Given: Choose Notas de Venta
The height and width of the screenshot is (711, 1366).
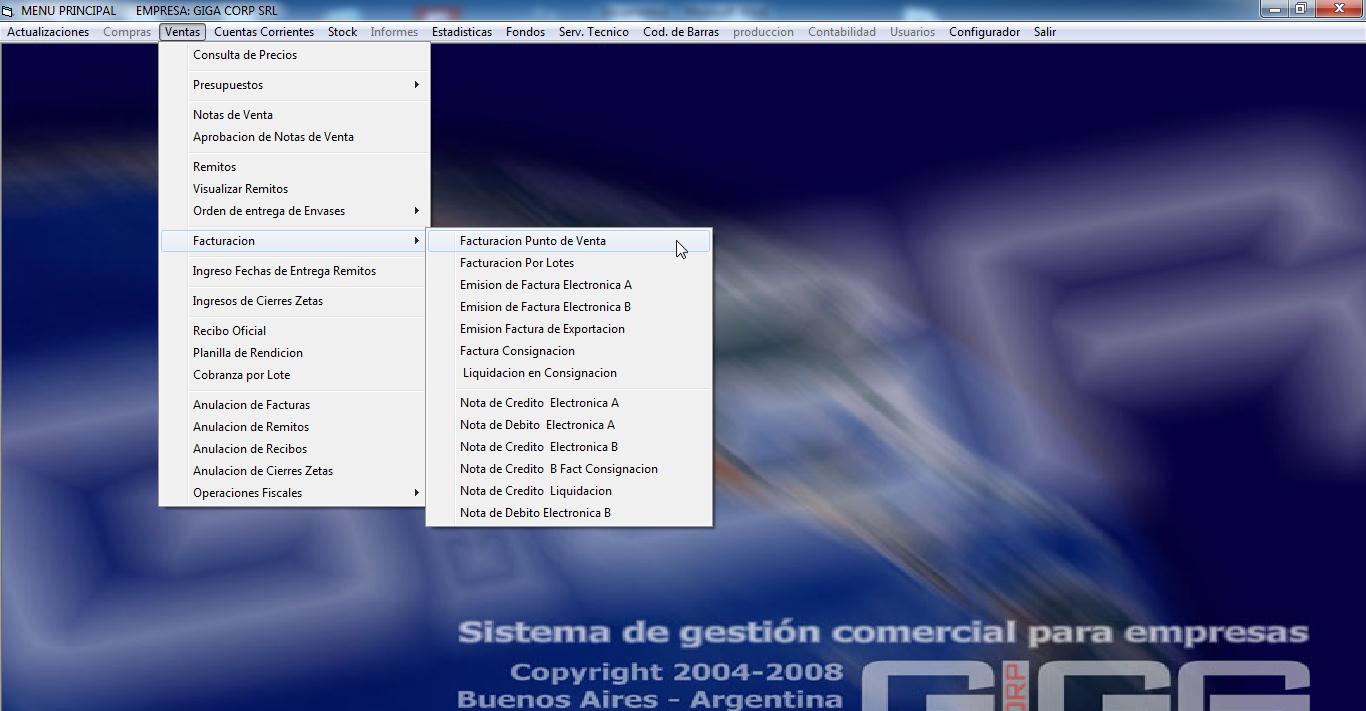Looking at the screenshot, I should 295,115.
